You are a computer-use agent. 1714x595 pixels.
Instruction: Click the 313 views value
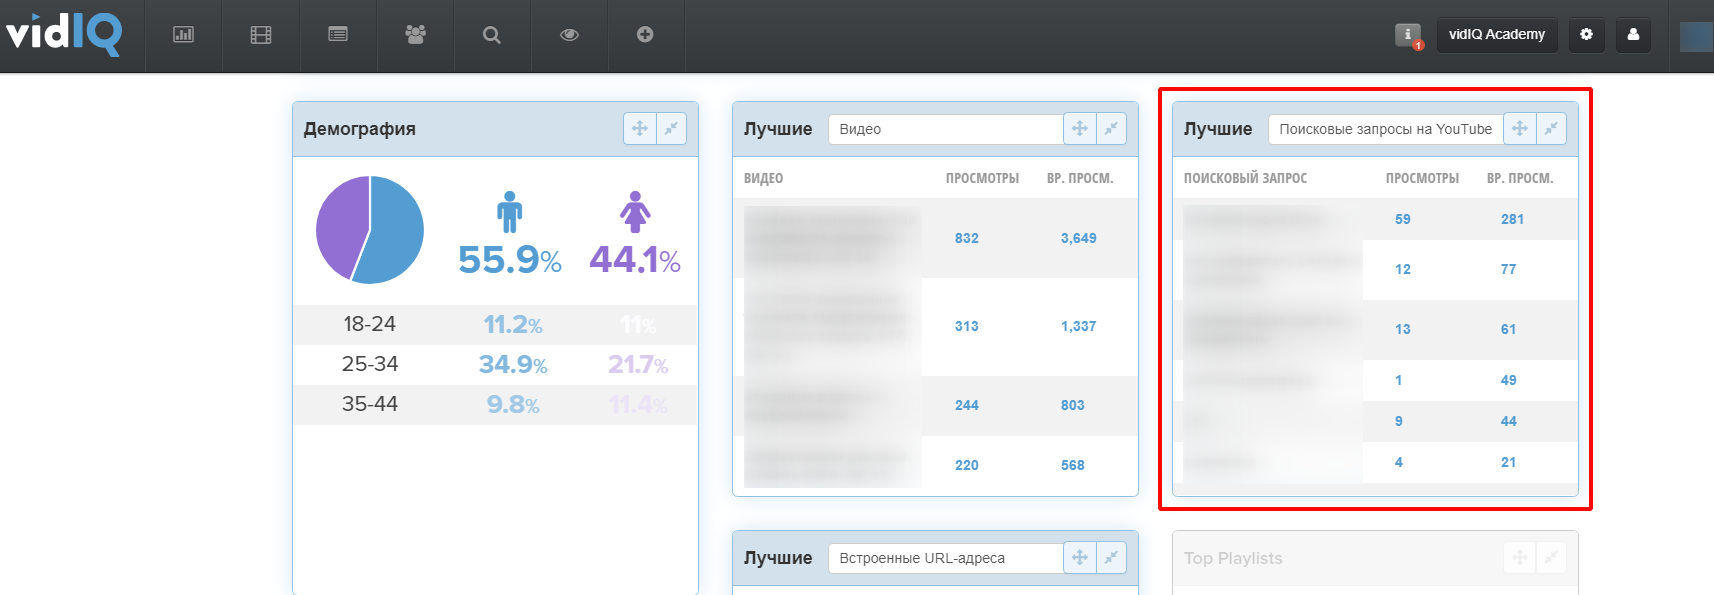coord(967,326)
